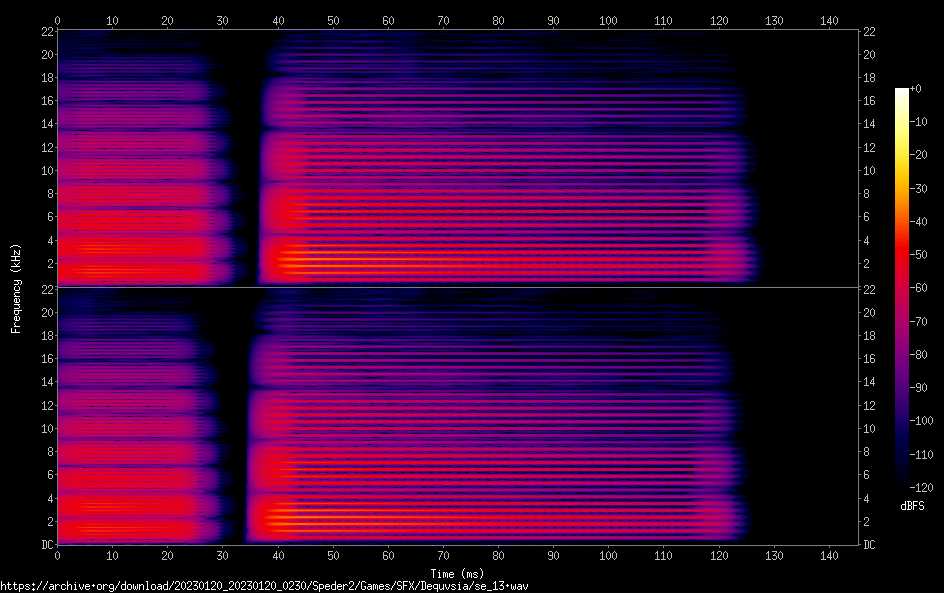Click the dBFS label under the color scale
The height and width of the screenshot is (593, 944).
[912, 506]
